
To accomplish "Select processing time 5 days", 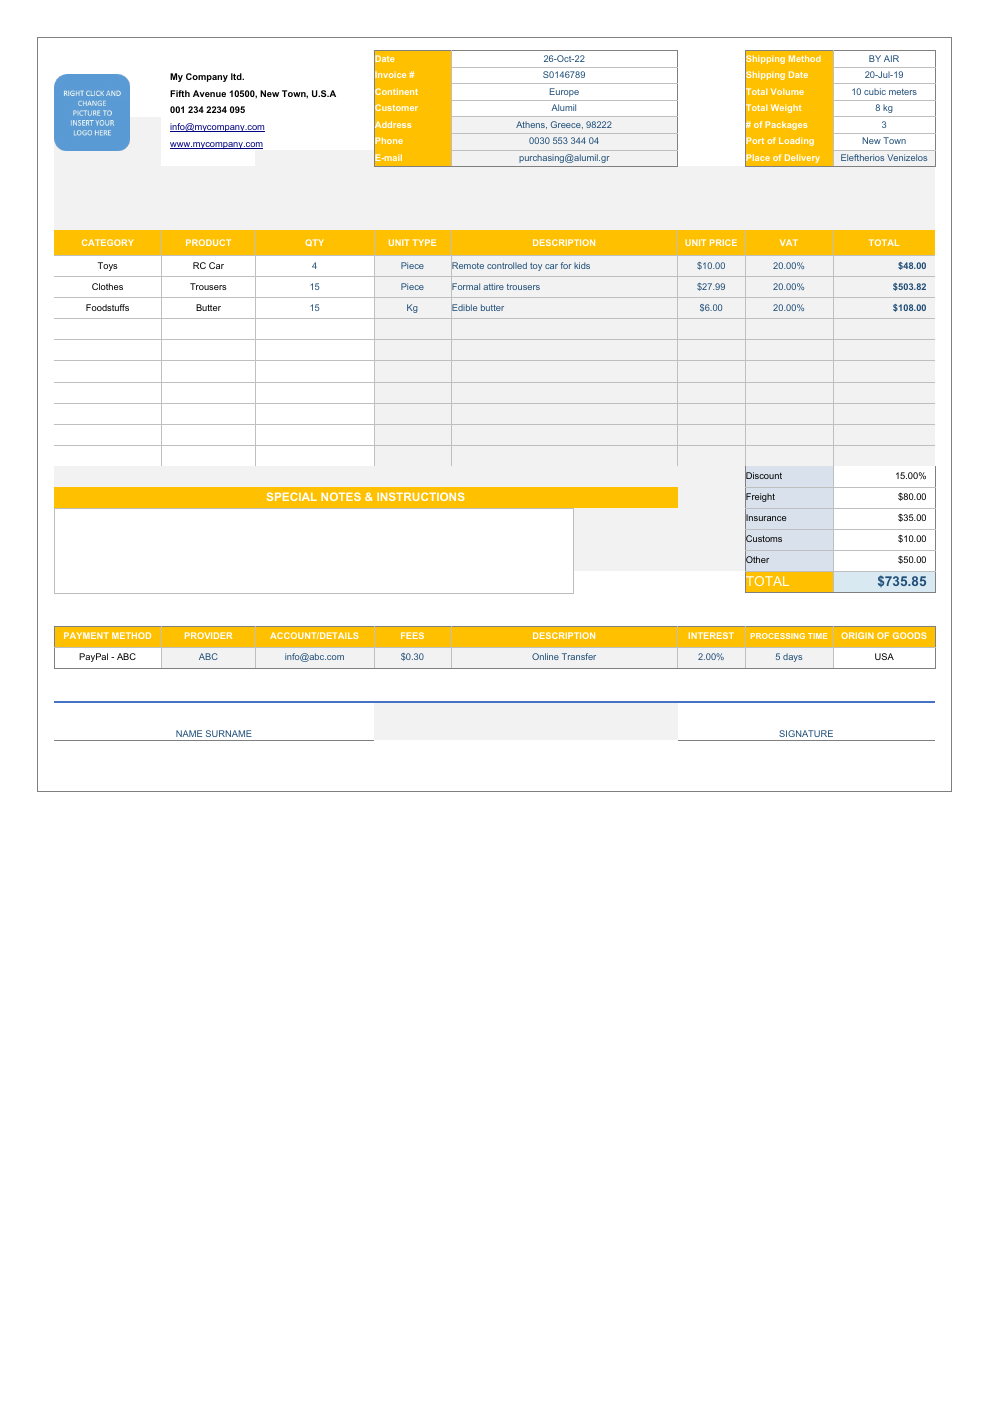I will [x=789, y=657].
